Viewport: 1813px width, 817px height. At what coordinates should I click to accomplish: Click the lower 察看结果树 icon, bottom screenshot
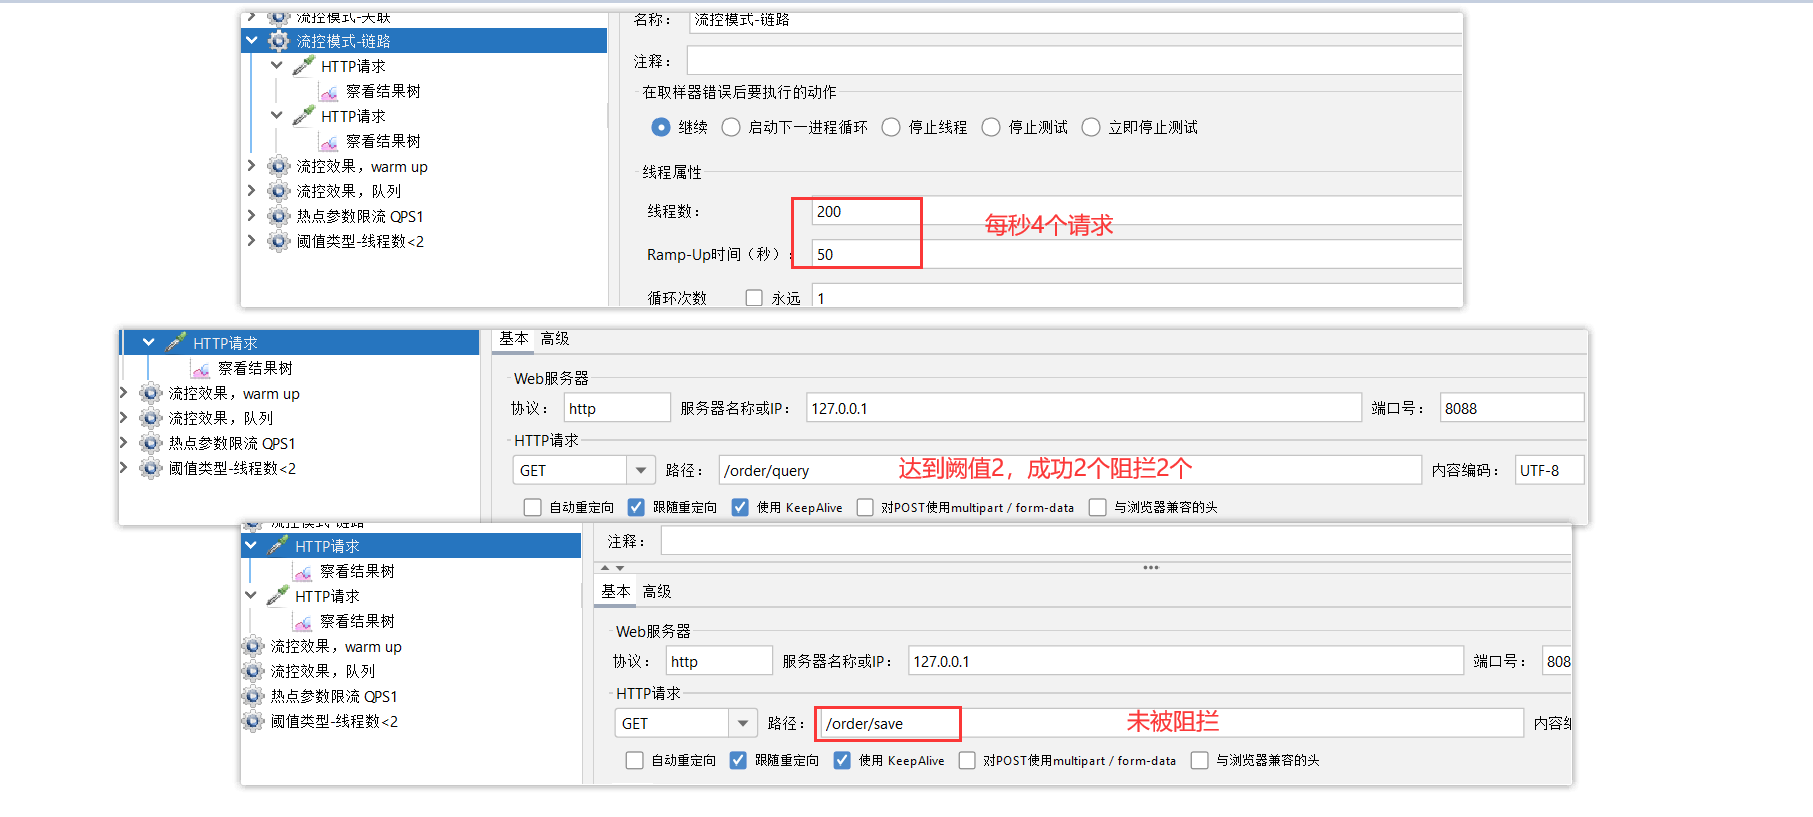click(x=303, y=622)
